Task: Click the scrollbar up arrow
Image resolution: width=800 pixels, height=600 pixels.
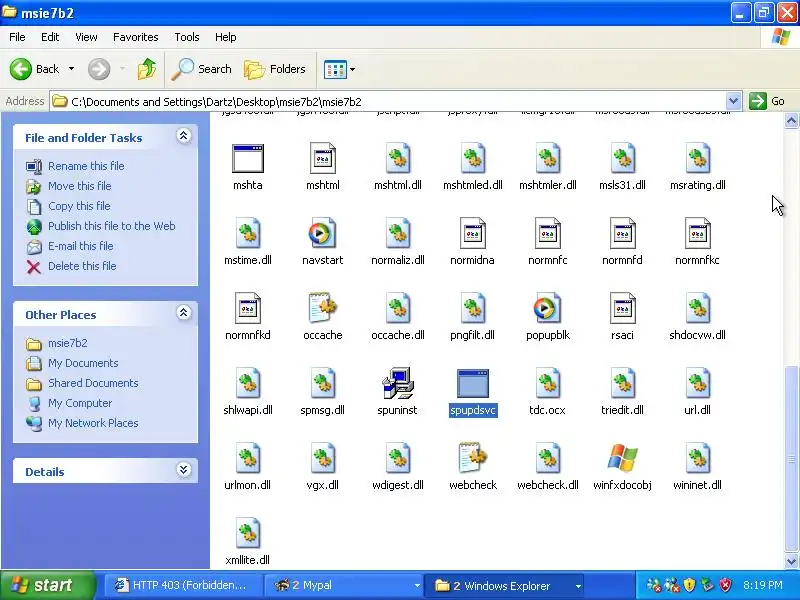Action: click(791, 121)
